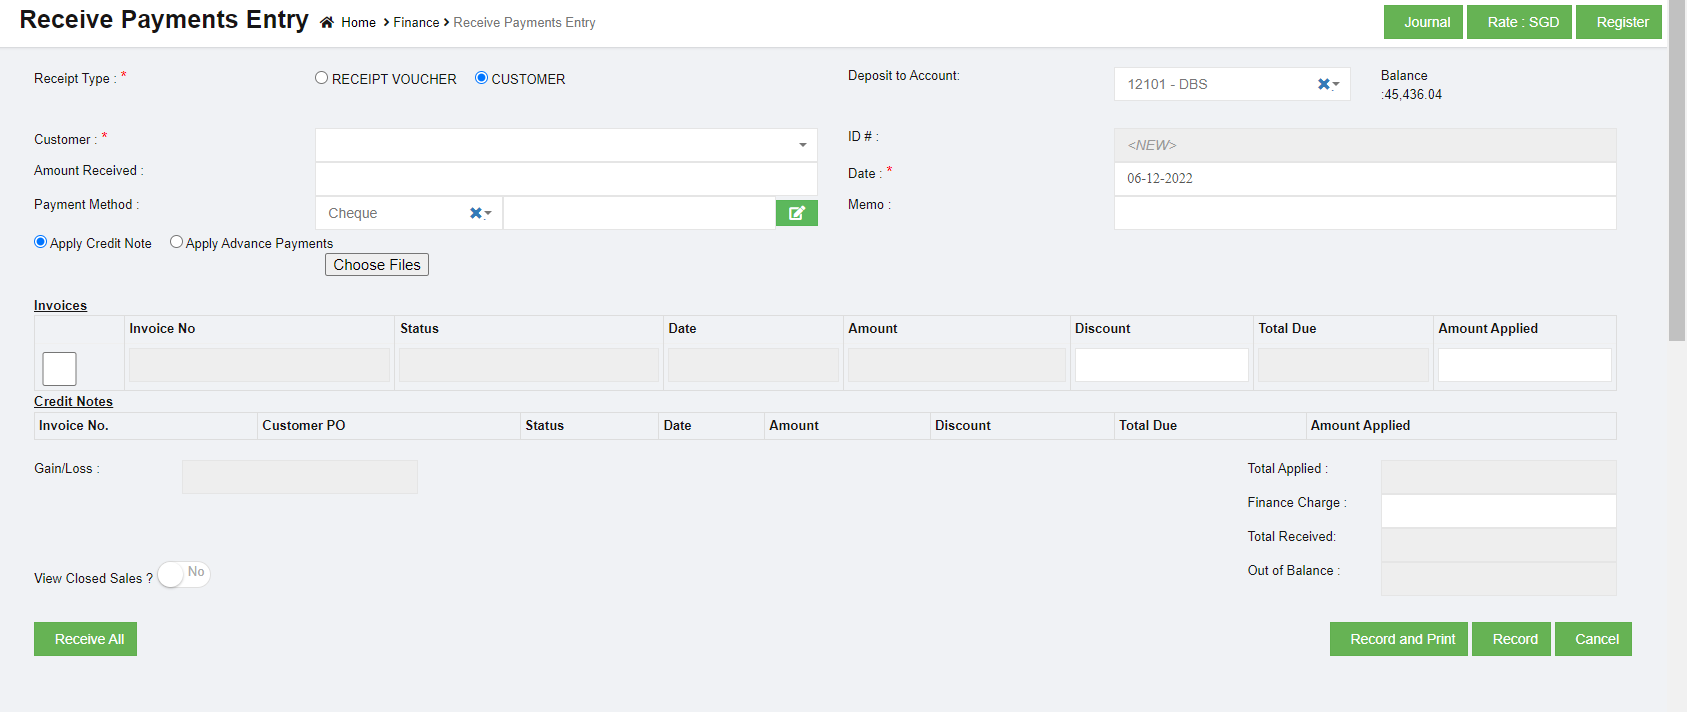This screenshot has width=1687, height=712.
Task: Click the Home icon in breadcrumb
Action: 327,22
